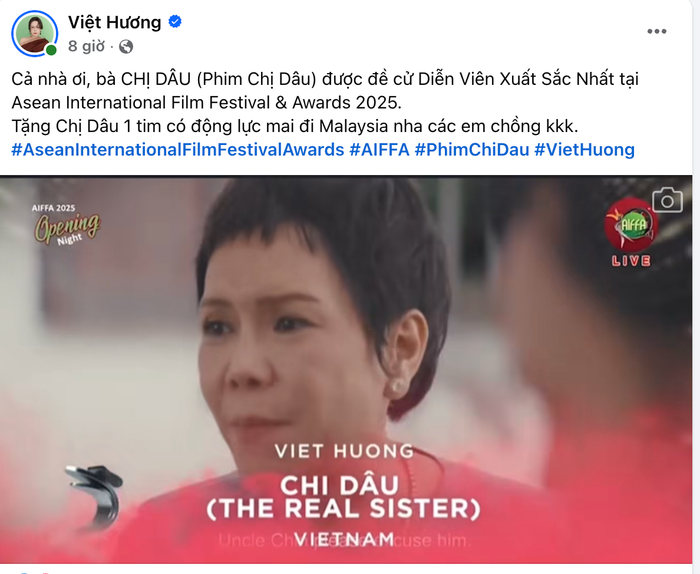The image size is (700, 574).
Task: Open the #PhimChiDau hashtag
Action: (471, 150)
